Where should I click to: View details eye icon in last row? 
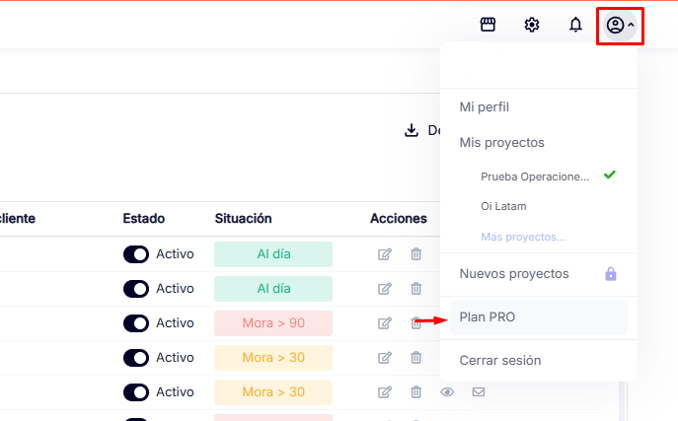pos(447,392)
